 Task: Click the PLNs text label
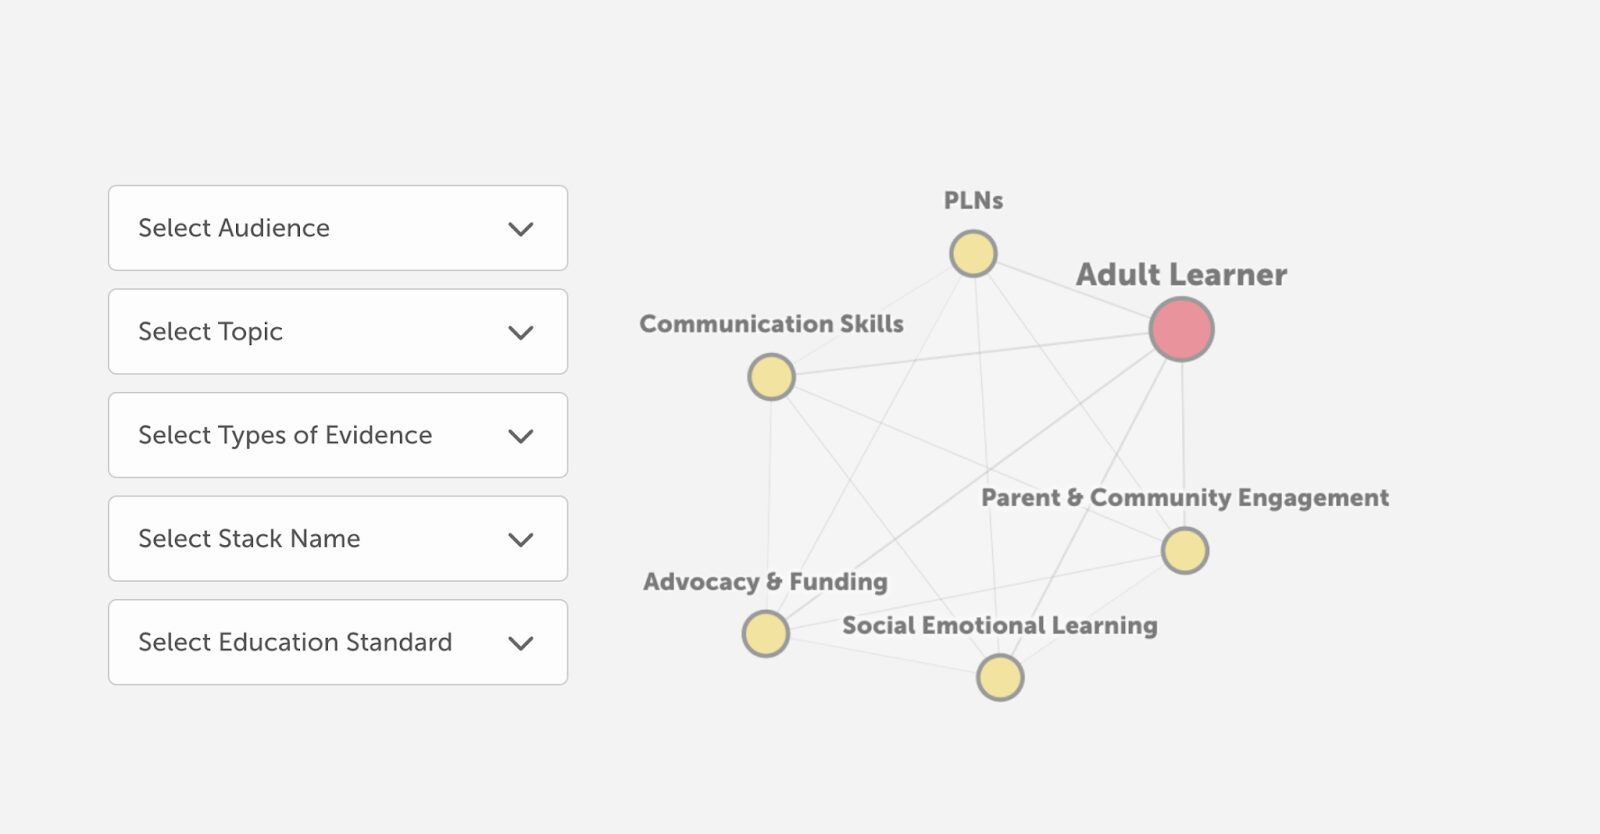[973, 200]
